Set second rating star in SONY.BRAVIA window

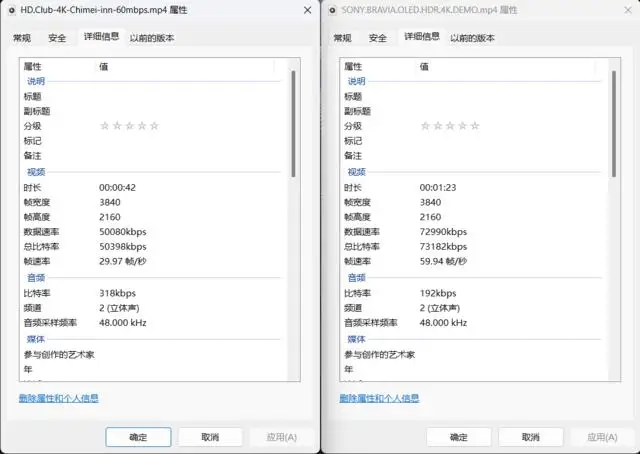438,126
